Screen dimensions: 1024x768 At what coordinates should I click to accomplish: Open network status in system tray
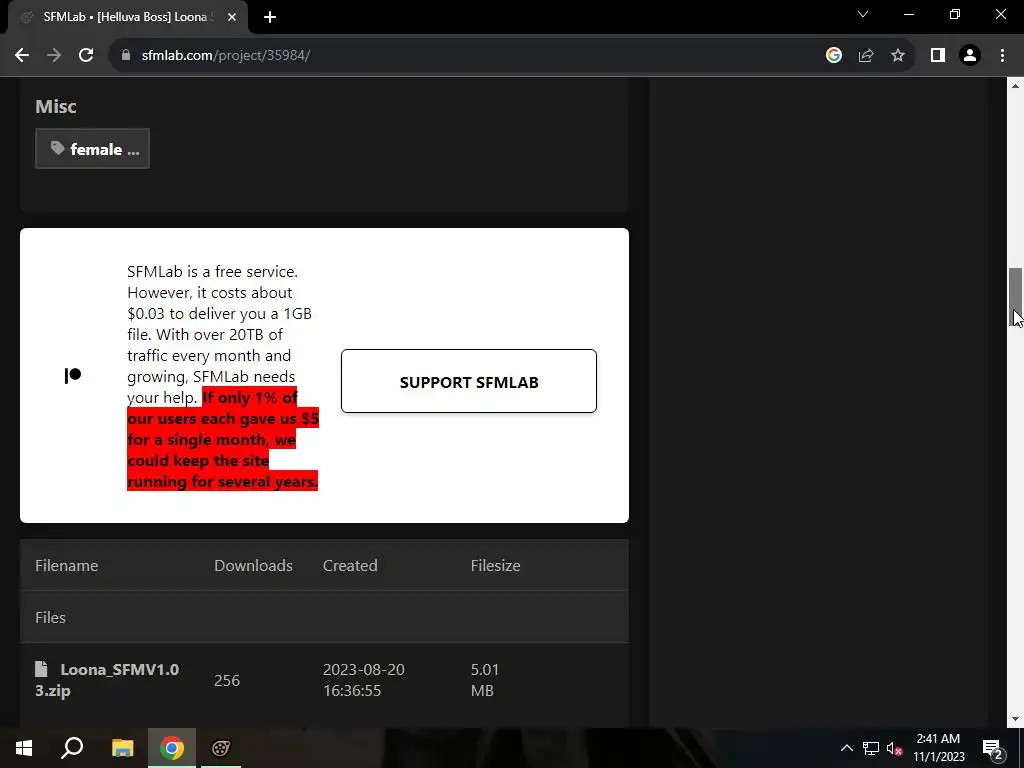(871, 748)
